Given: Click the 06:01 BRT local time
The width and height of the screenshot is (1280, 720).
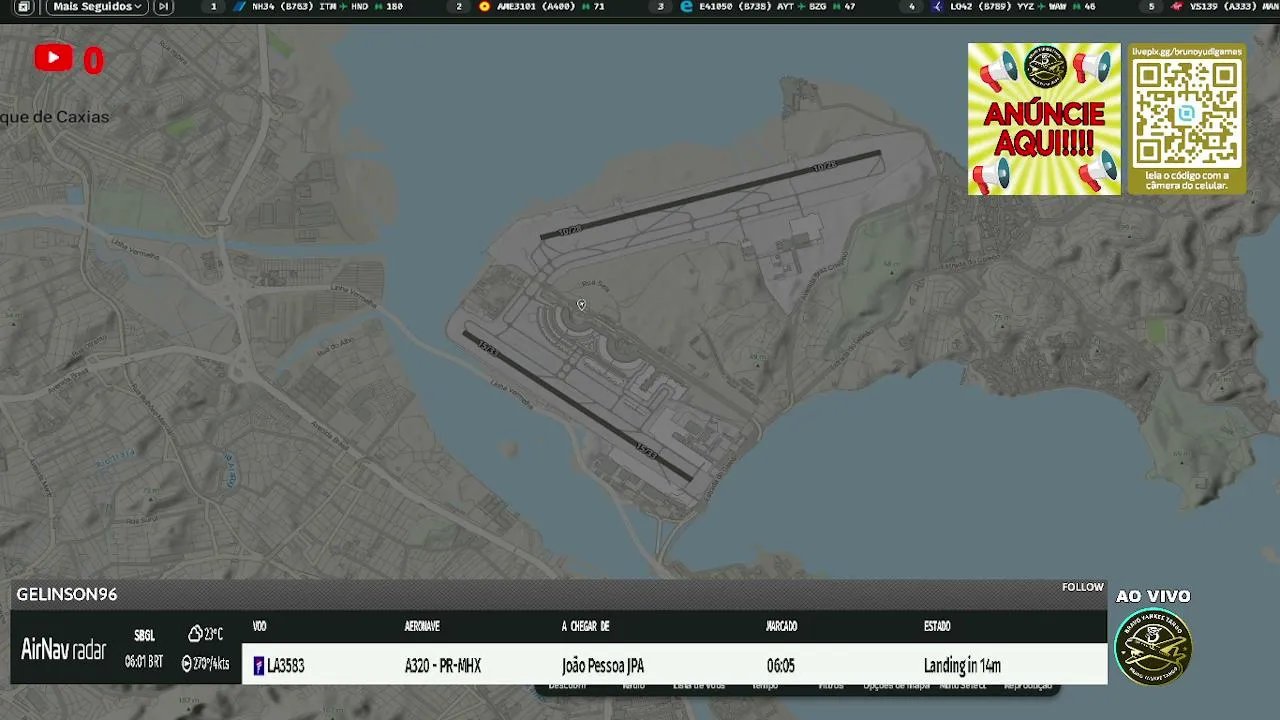Looking at the screenshot, I should click(x=144, y=662).
